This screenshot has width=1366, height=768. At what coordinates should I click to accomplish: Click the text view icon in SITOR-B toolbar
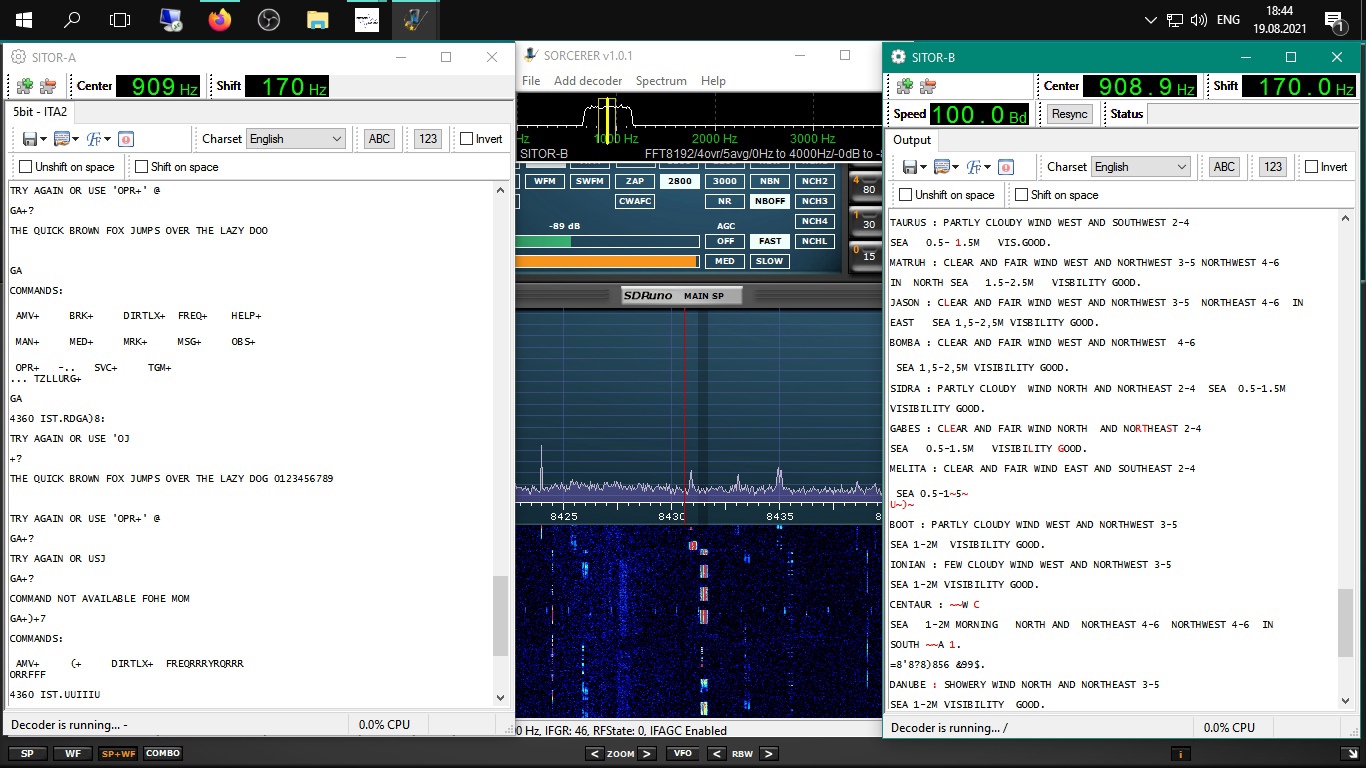pyautogui.click(x=940, y=167)
